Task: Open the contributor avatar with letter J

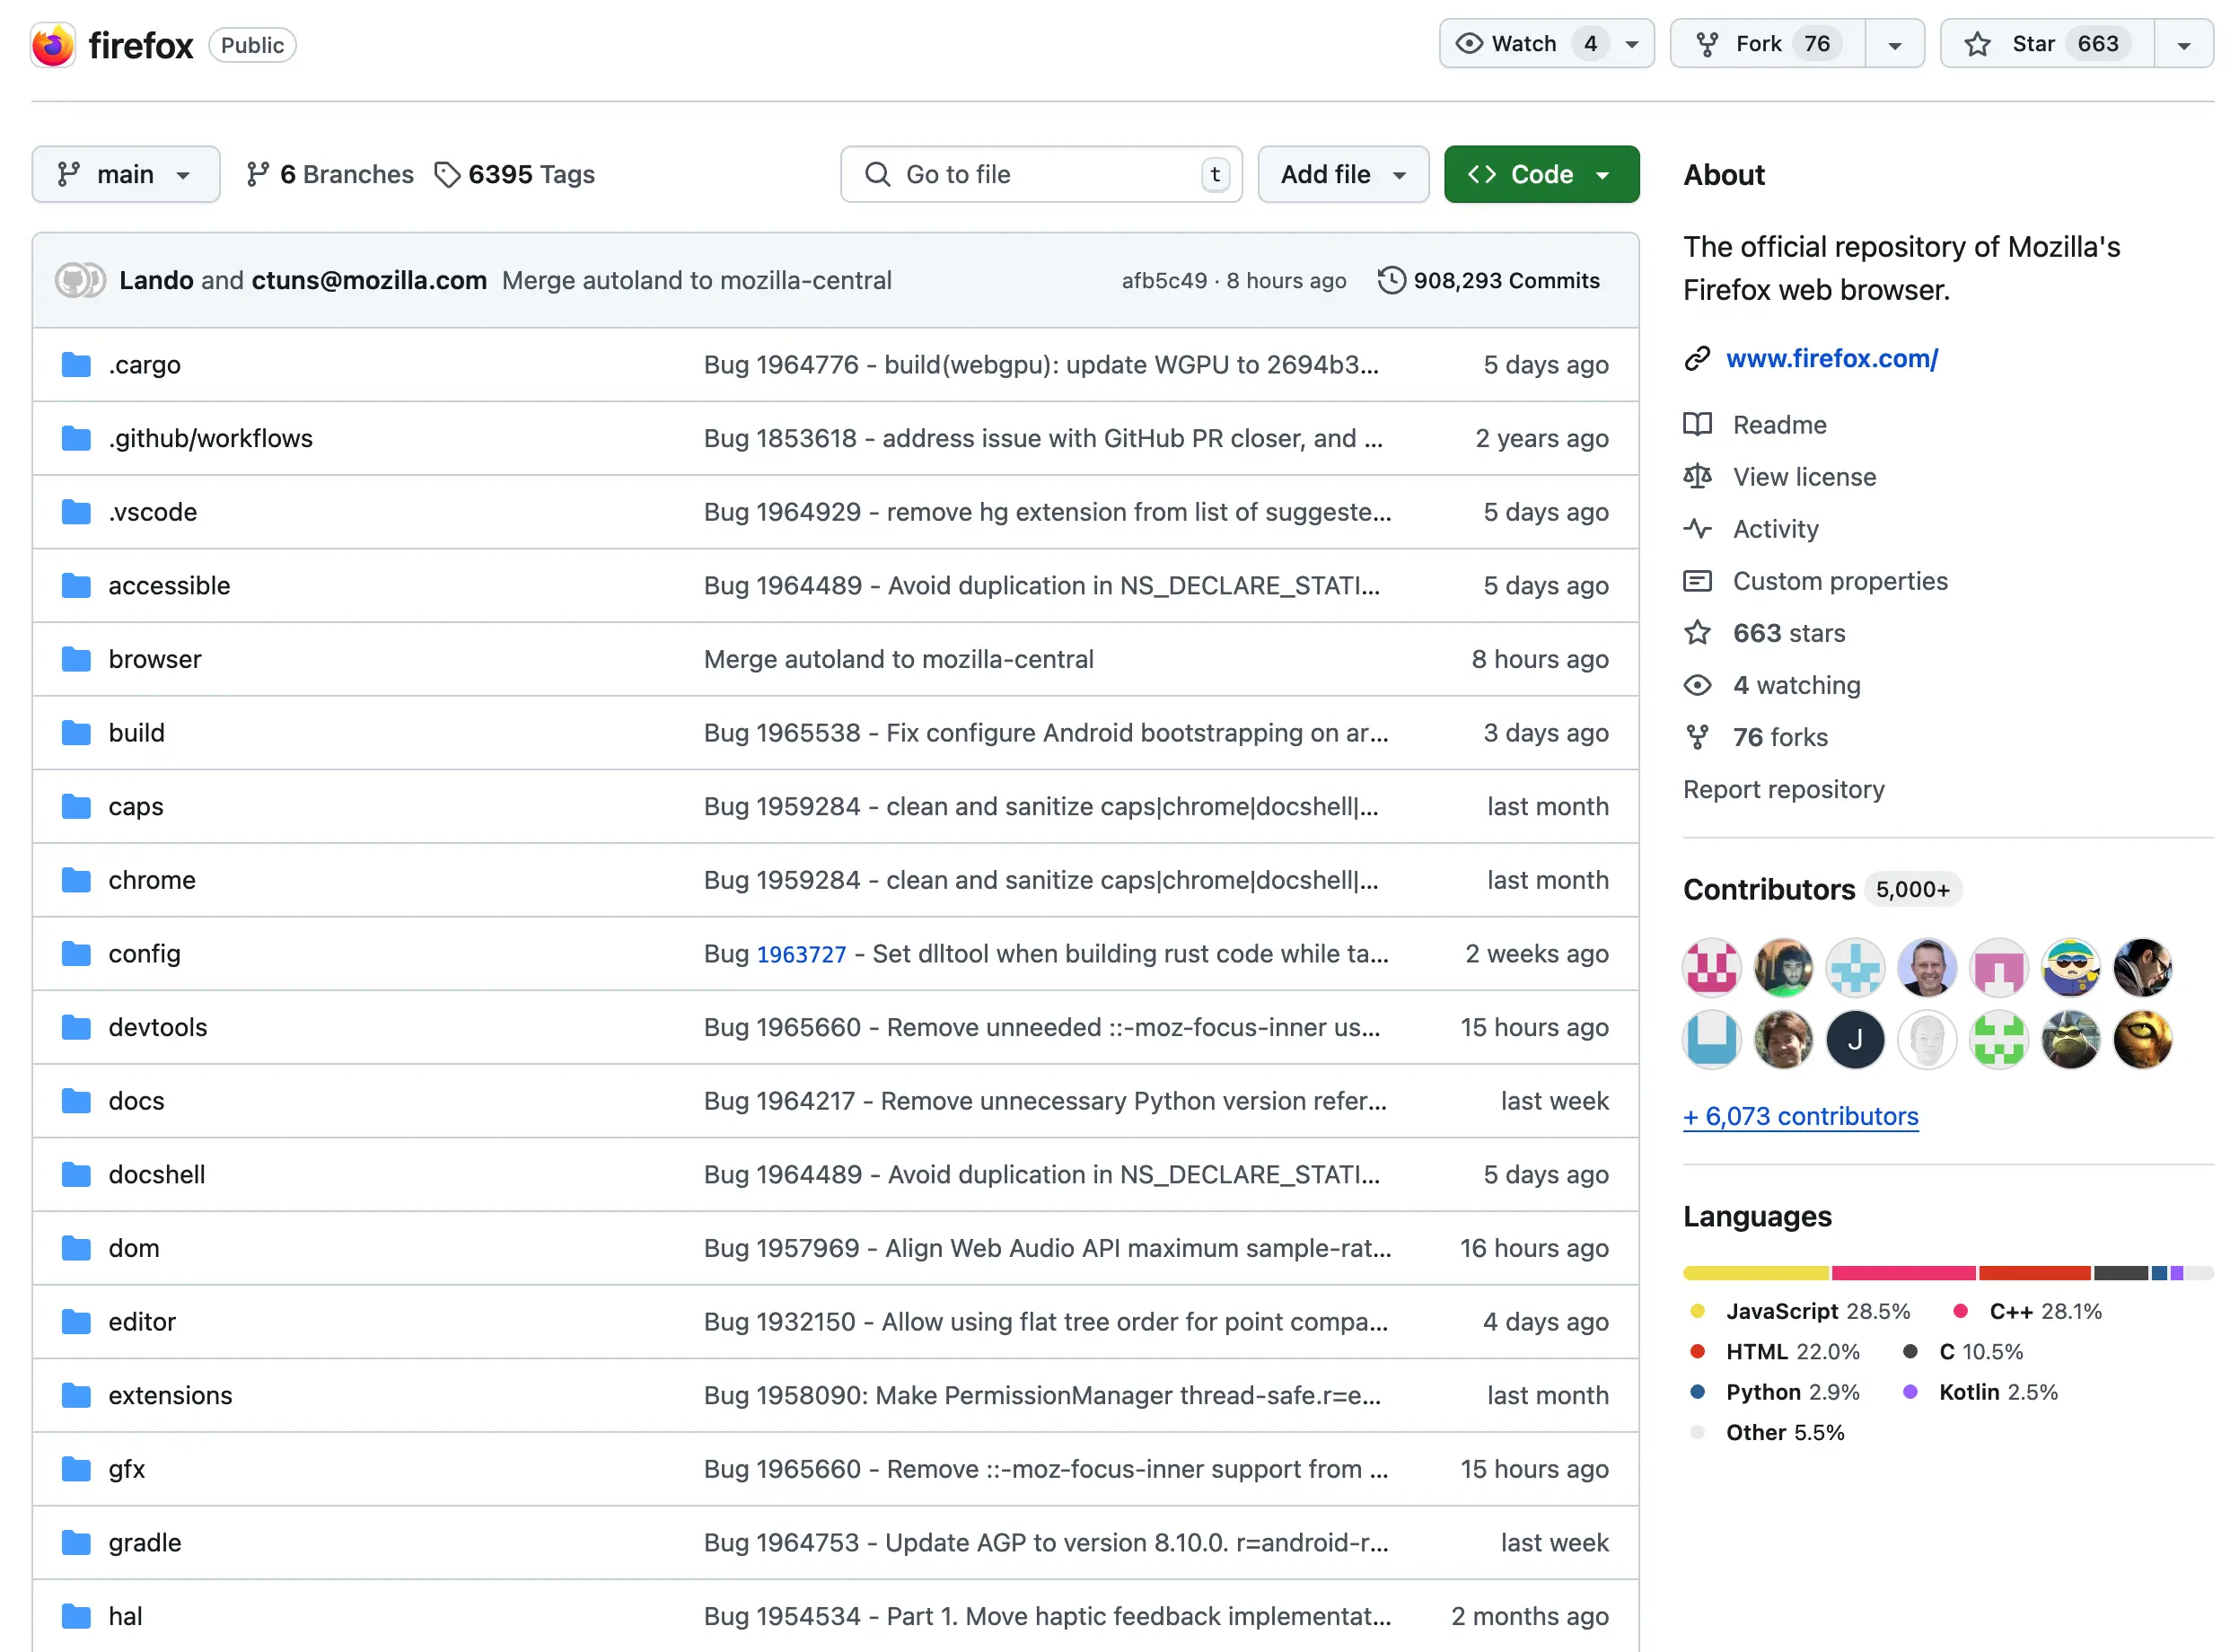Action: click(x=1855, y=1040)
